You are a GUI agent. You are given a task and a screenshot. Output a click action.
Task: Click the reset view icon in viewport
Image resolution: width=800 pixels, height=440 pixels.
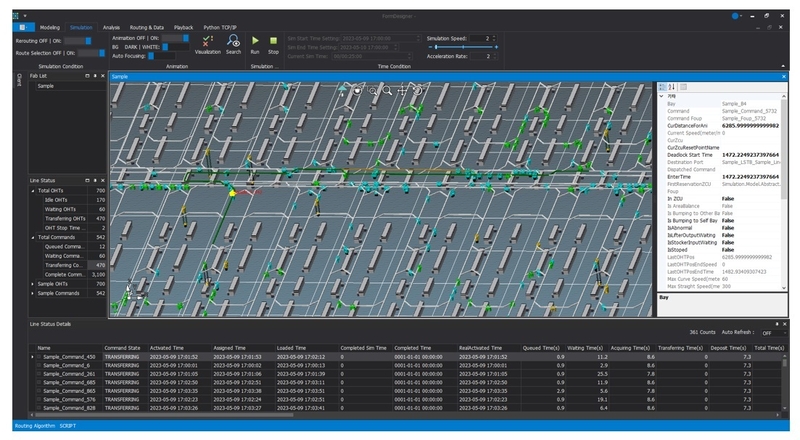(x=417, y=91)
